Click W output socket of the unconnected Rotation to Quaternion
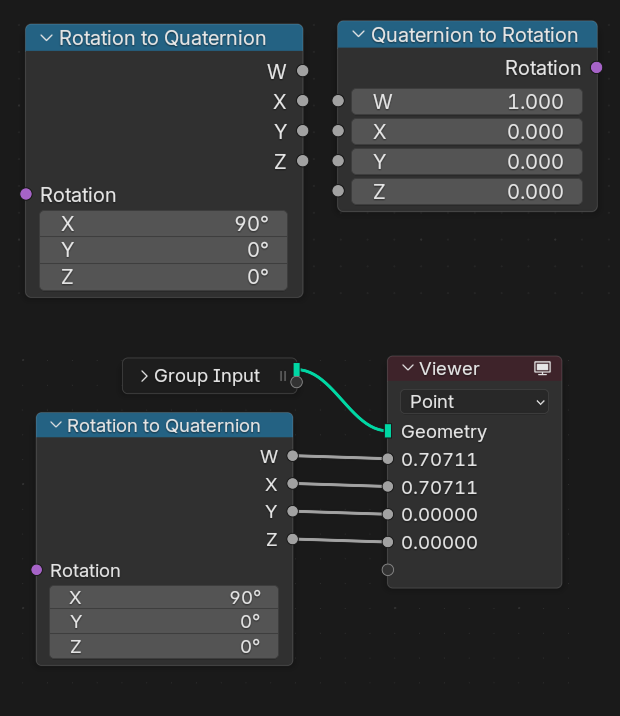 302,71
